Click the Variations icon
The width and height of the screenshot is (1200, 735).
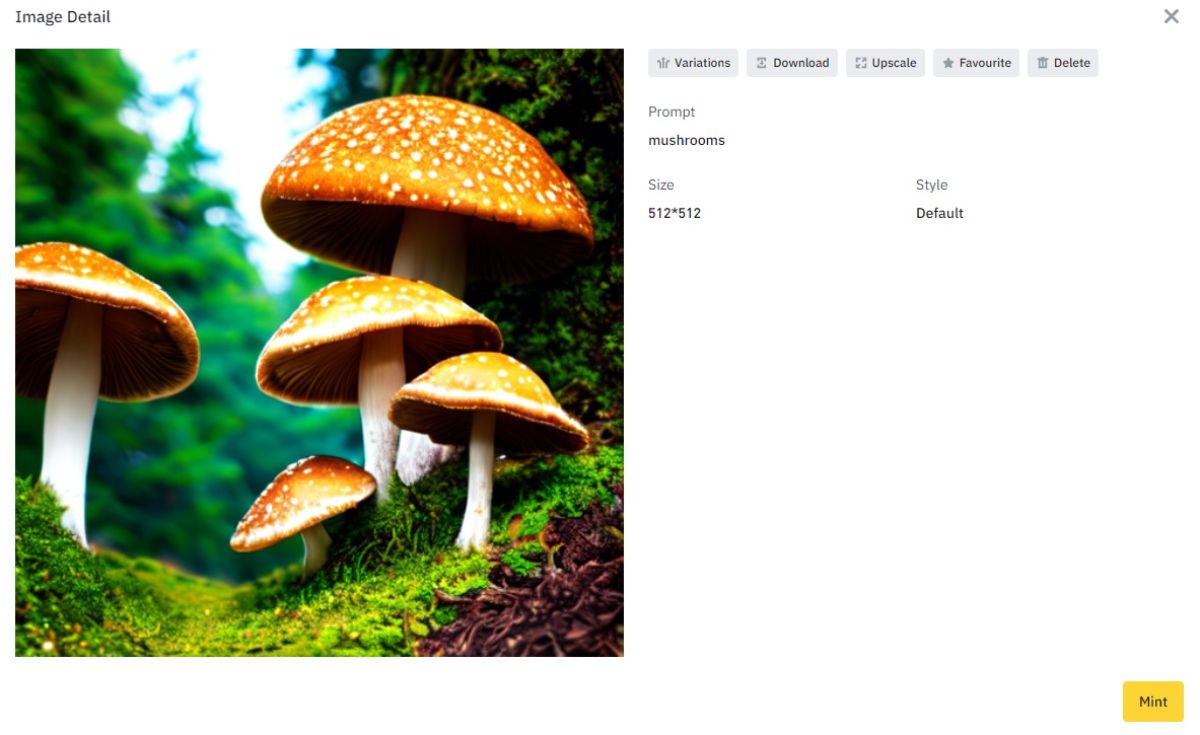point(663,63)
